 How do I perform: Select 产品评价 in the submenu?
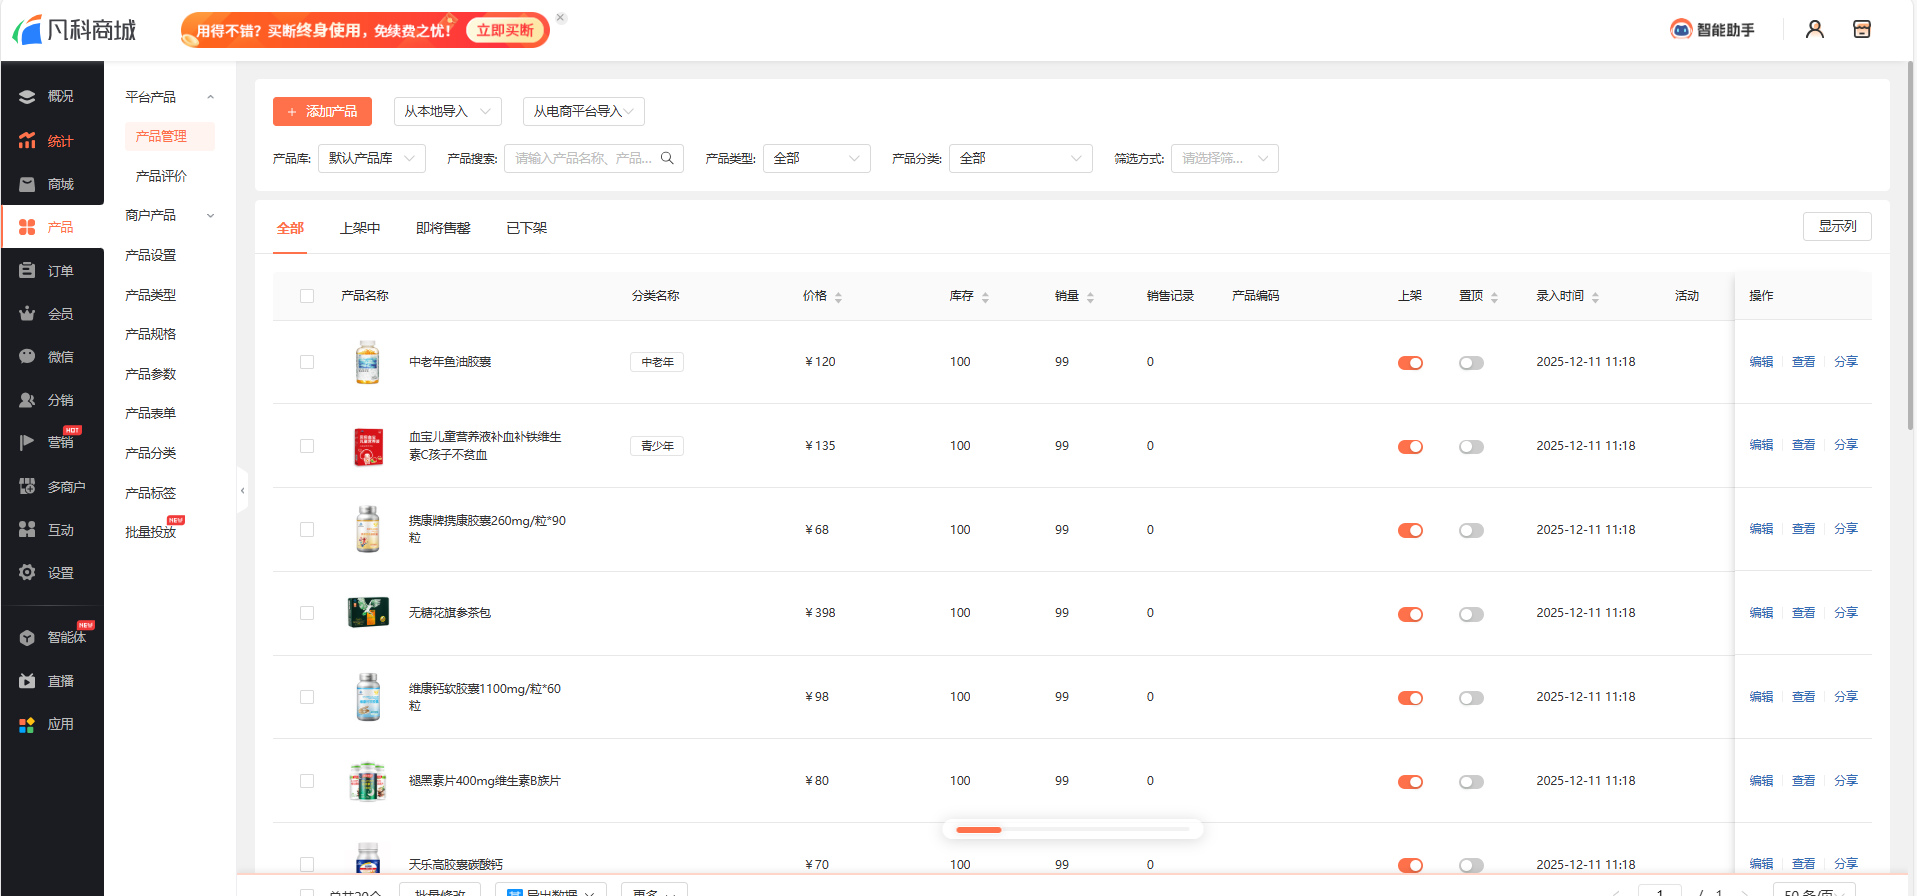pyautogui.click(x=161, y=176)
